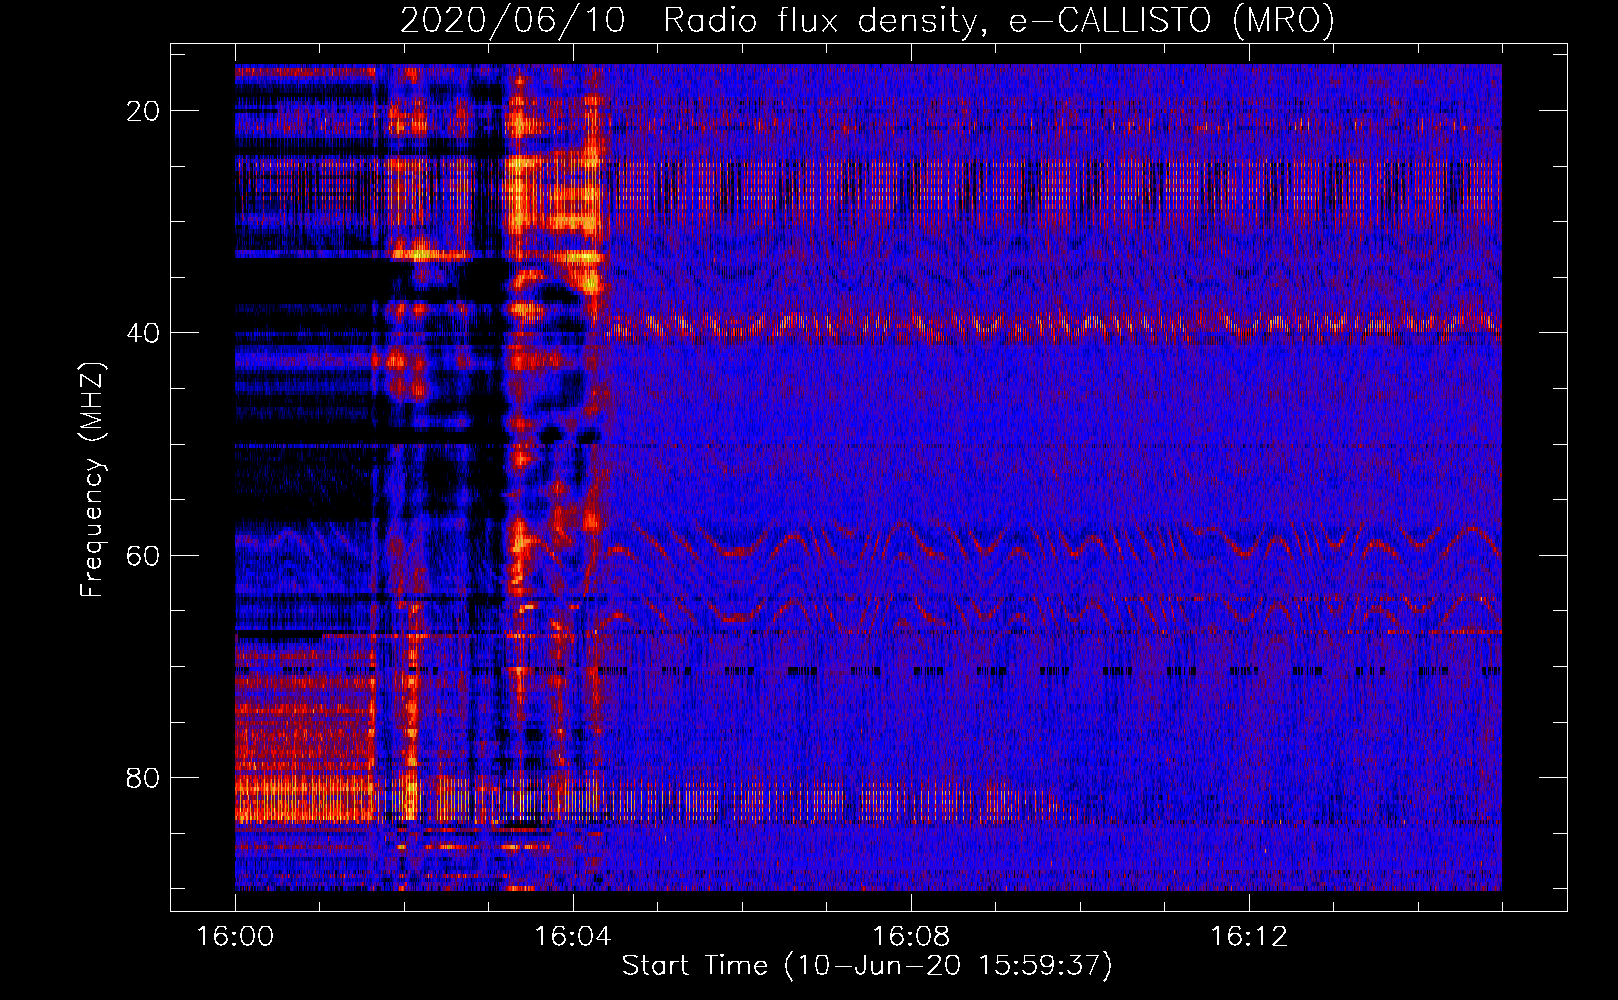The height and width of the screenshot is (1000, 1618).
Task: Click the 60 MHz frequency tick label
Action: click(x=143, y=555)
